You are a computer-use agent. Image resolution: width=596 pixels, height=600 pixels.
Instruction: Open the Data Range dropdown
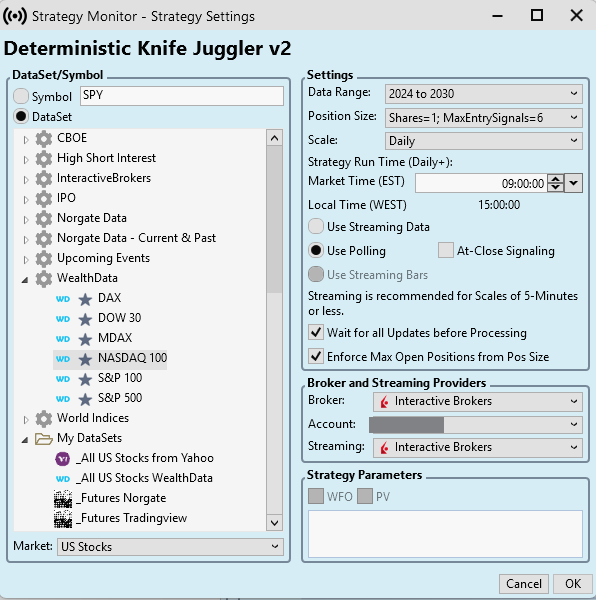(484, 94)
